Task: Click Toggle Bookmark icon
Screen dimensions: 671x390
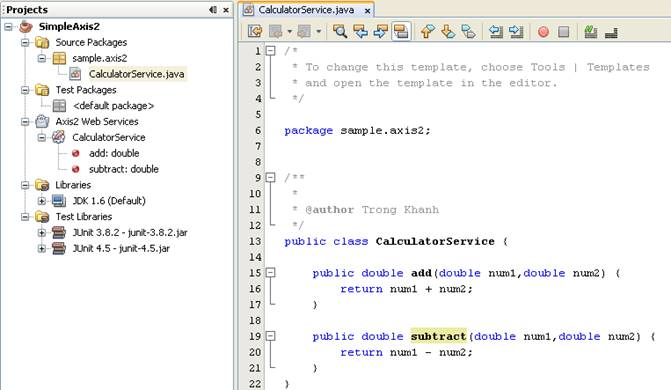Action: tap(468, 32)
